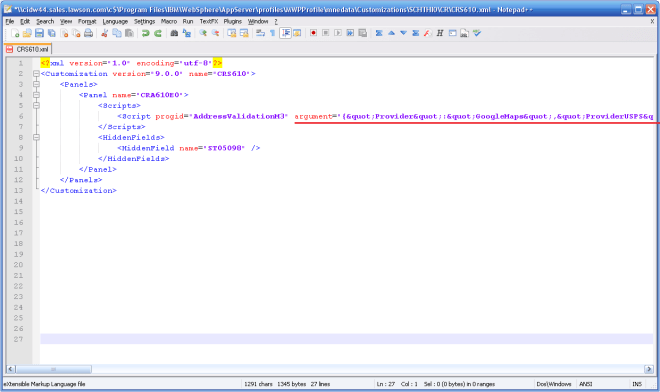This screenshot has height=392, width=660.
Task: Collapse the Panels node fold marker
Action: (36, 84)
